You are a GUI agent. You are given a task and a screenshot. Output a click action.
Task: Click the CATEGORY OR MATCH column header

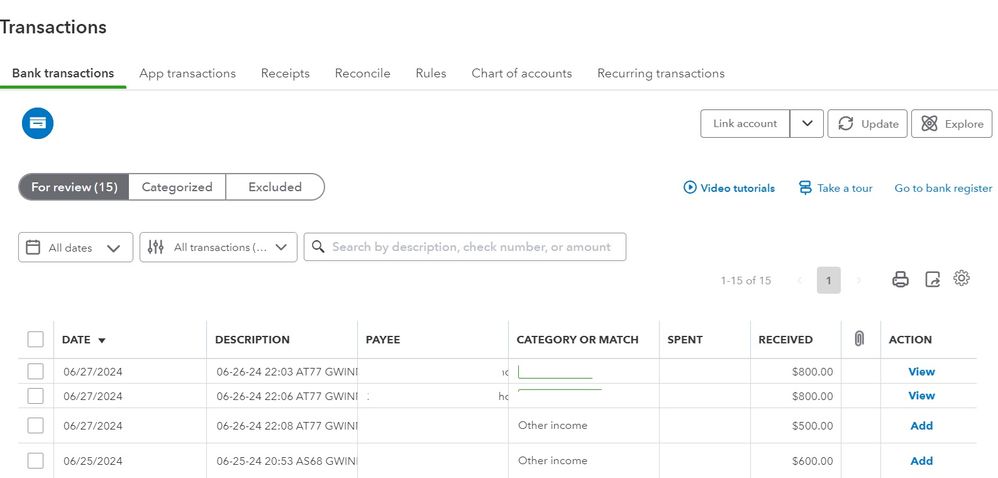(577, 340)
